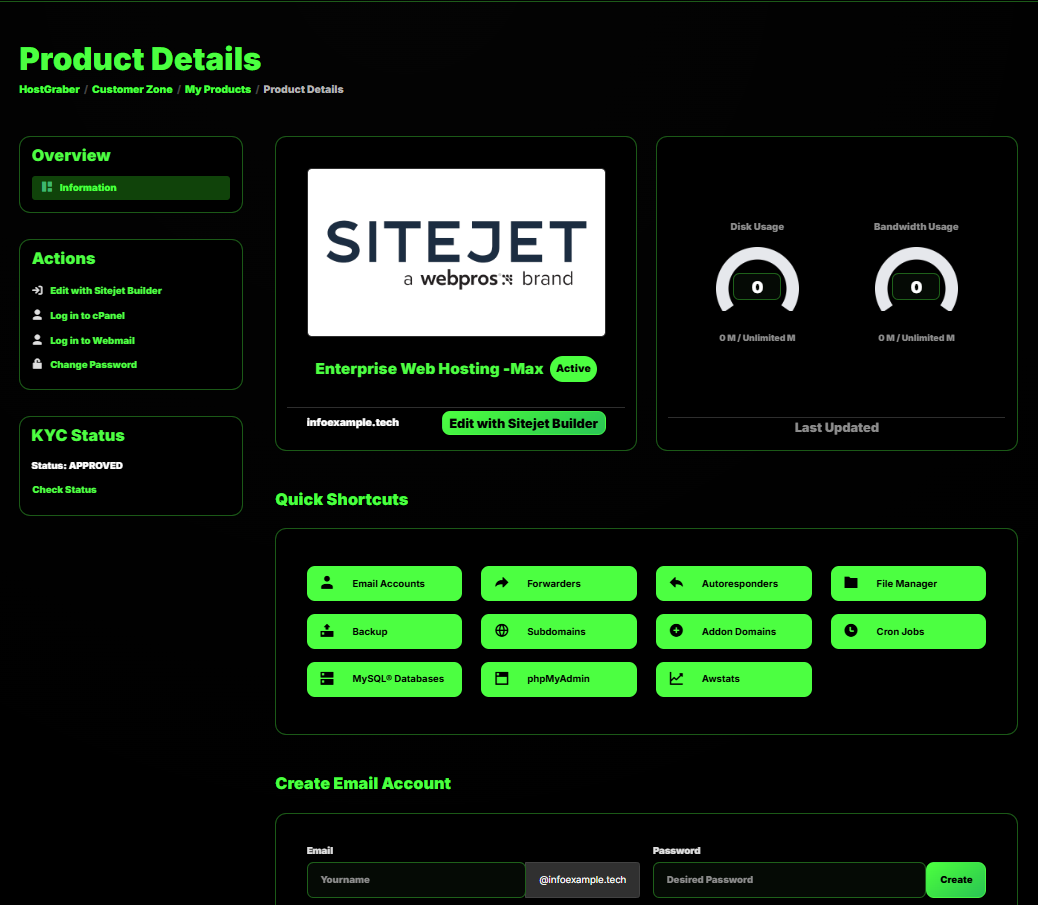Open Subdomains shortcut
Viewport: 1038px width, 905px height.
[559, 631]
